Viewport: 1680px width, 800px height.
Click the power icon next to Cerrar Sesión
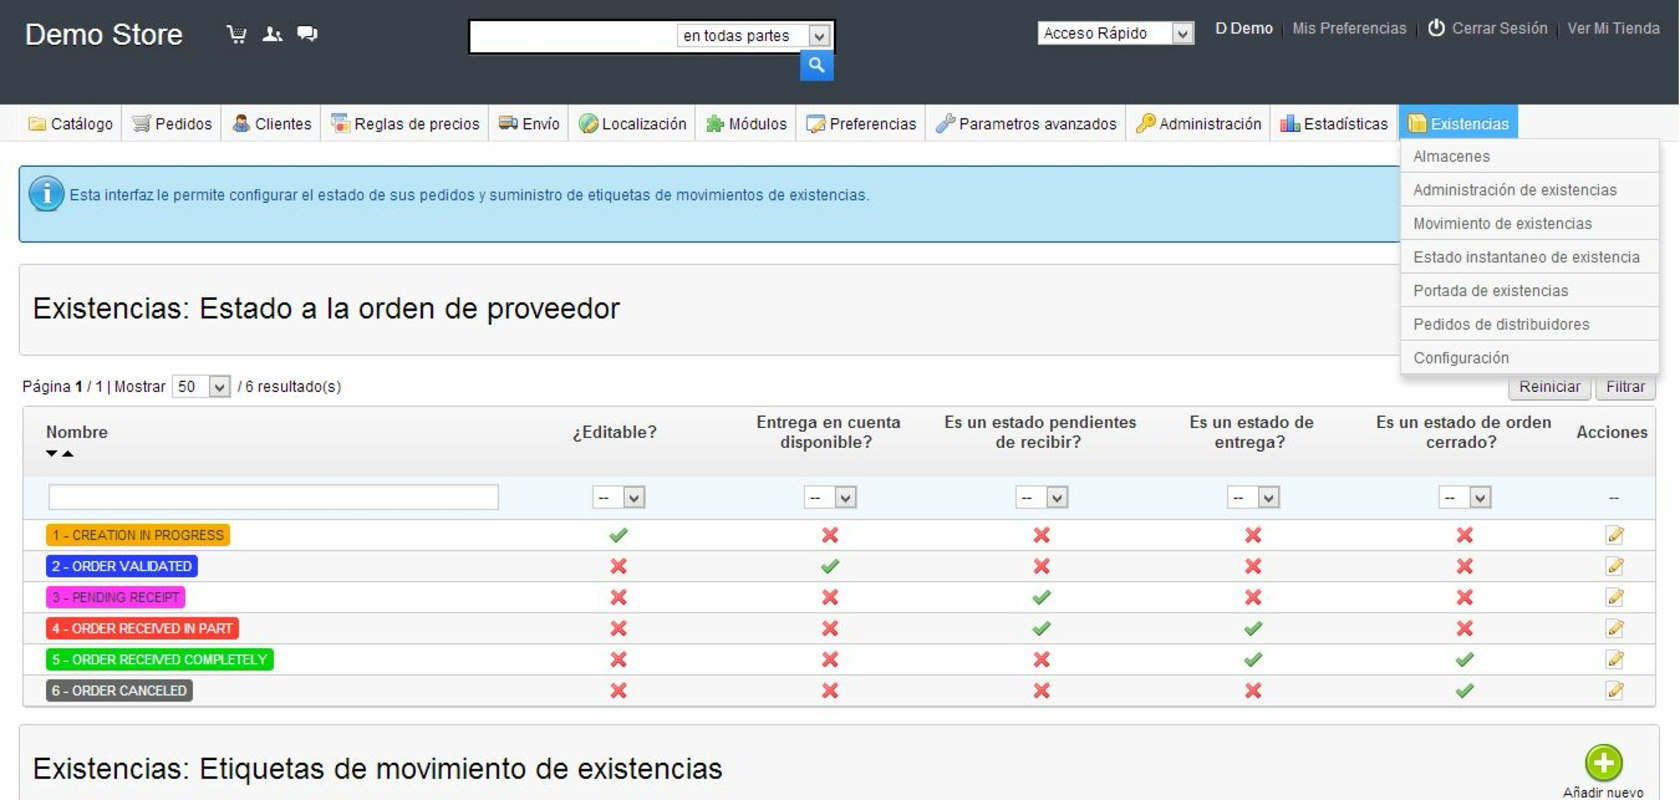coord(1436,28)
